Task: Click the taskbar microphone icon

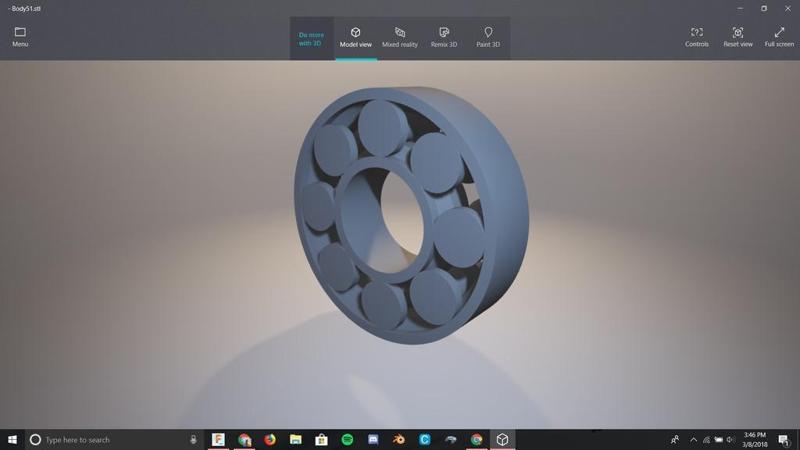Action: (193, 439)
